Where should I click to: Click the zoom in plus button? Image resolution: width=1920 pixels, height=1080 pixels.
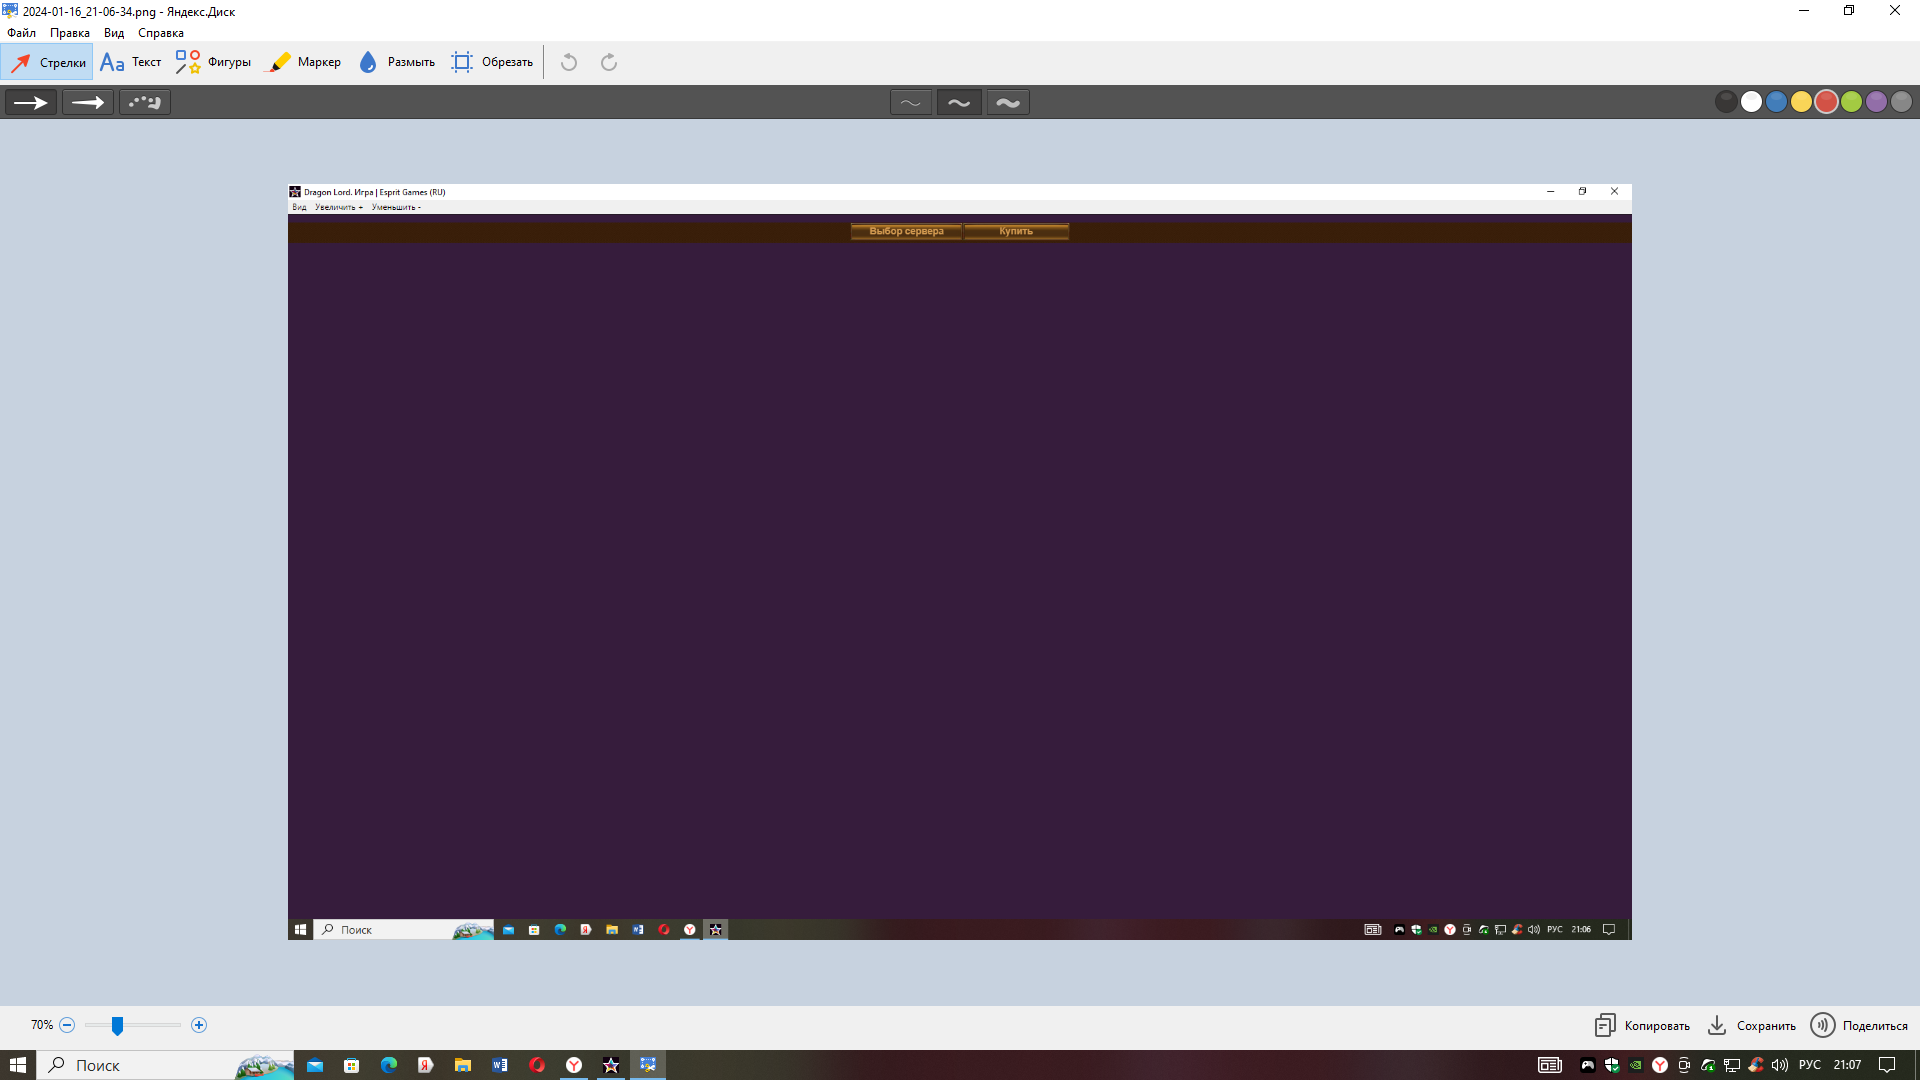(x=199, y=1025)
